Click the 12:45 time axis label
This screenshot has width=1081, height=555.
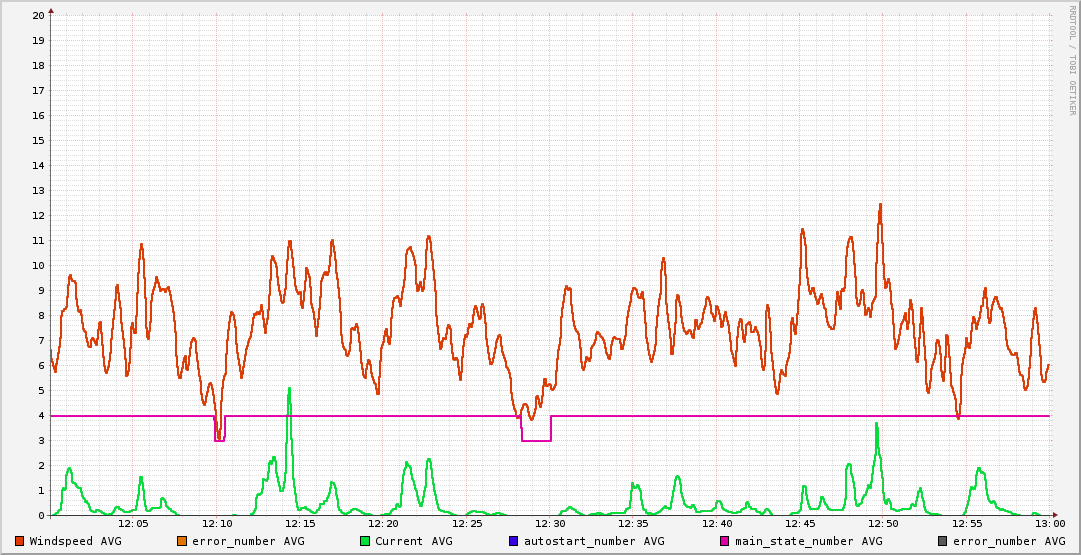coord(800,525)
